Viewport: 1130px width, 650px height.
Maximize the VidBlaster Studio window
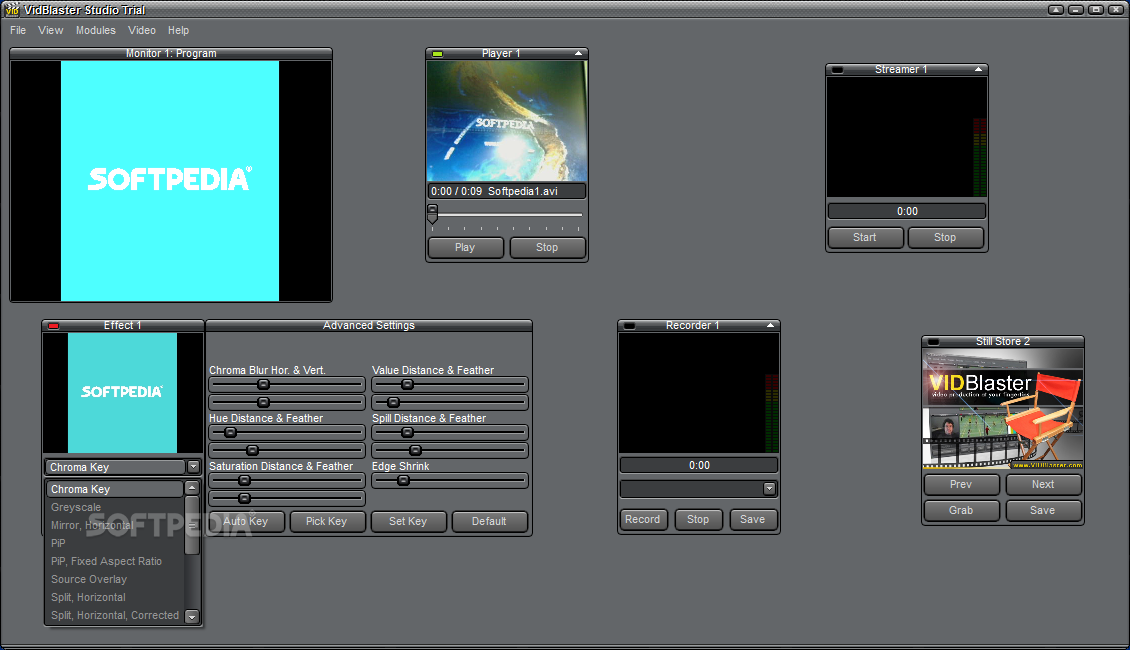pyautogui.click(x=1096, y=9)
